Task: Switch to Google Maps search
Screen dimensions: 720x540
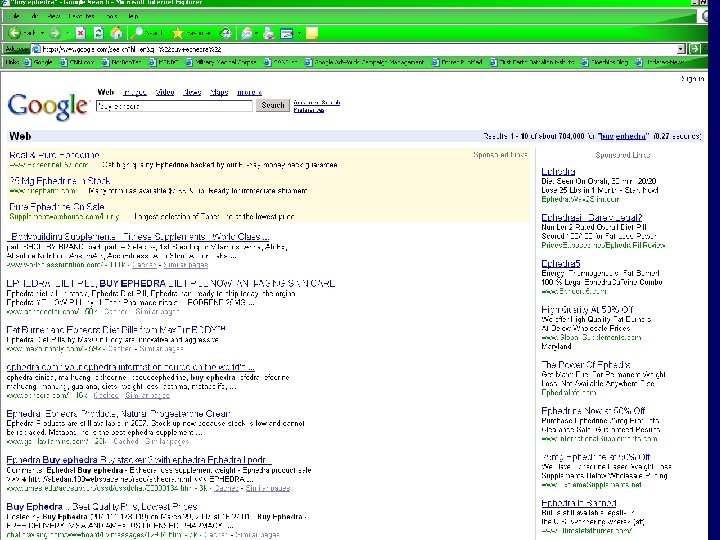Action: [x=219, y=92]
